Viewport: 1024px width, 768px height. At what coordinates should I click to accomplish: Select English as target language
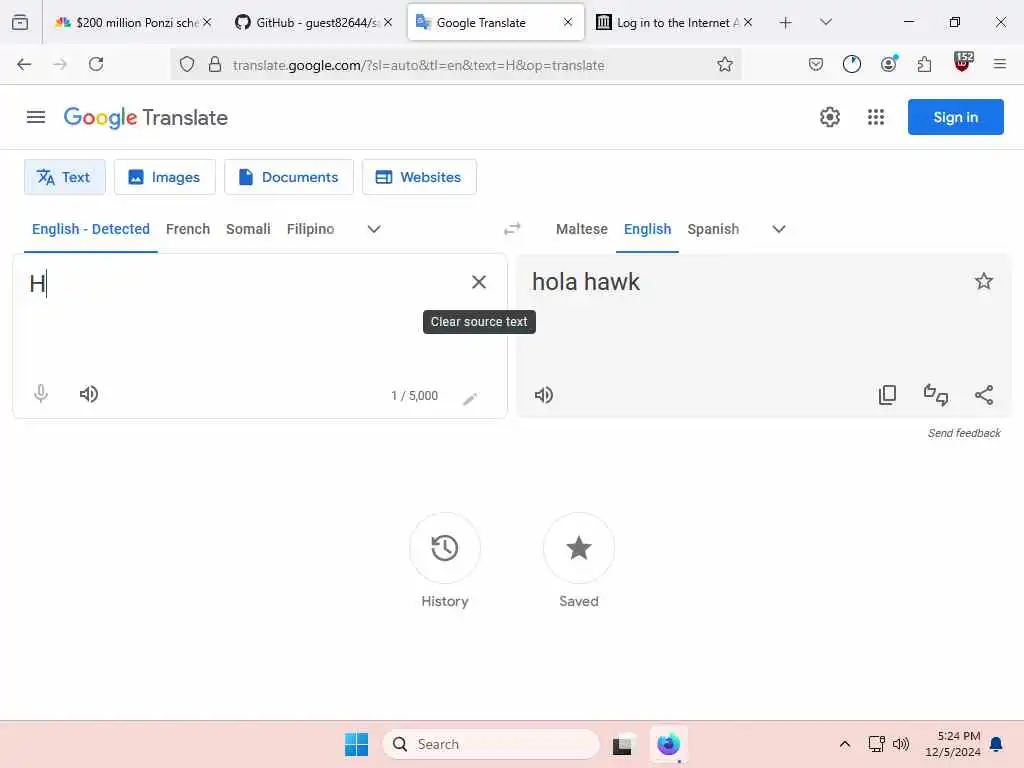click(647, 229)
